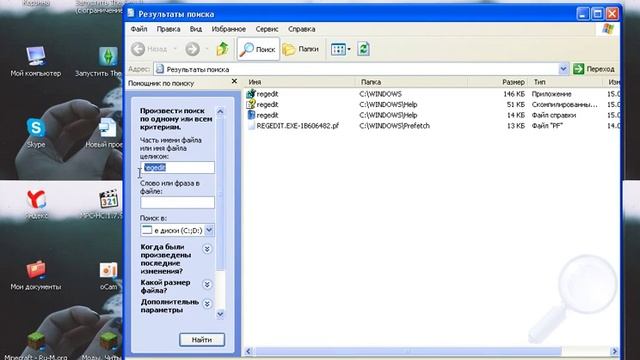640x360 pixels.
Task: Click the Файл справки type cell
Action: pos(553,115)
